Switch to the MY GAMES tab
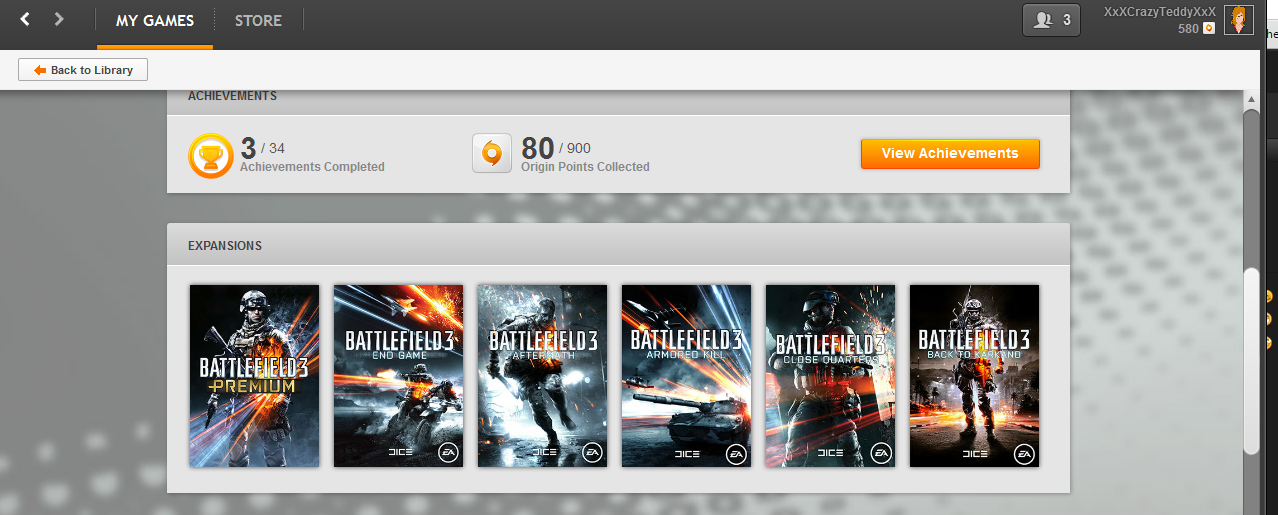Viewport: 1278px width, 515px height. click(155, 20)
